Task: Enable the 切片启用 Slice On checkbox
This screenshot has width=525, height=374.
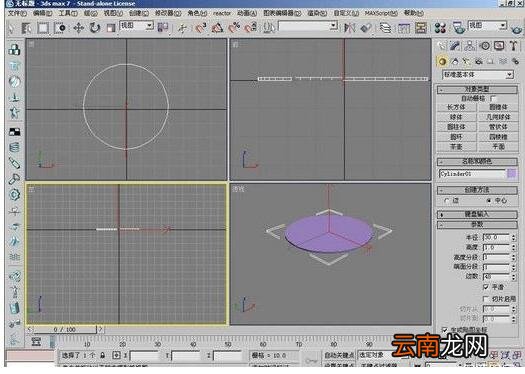Action: click(x=486, y=299)
